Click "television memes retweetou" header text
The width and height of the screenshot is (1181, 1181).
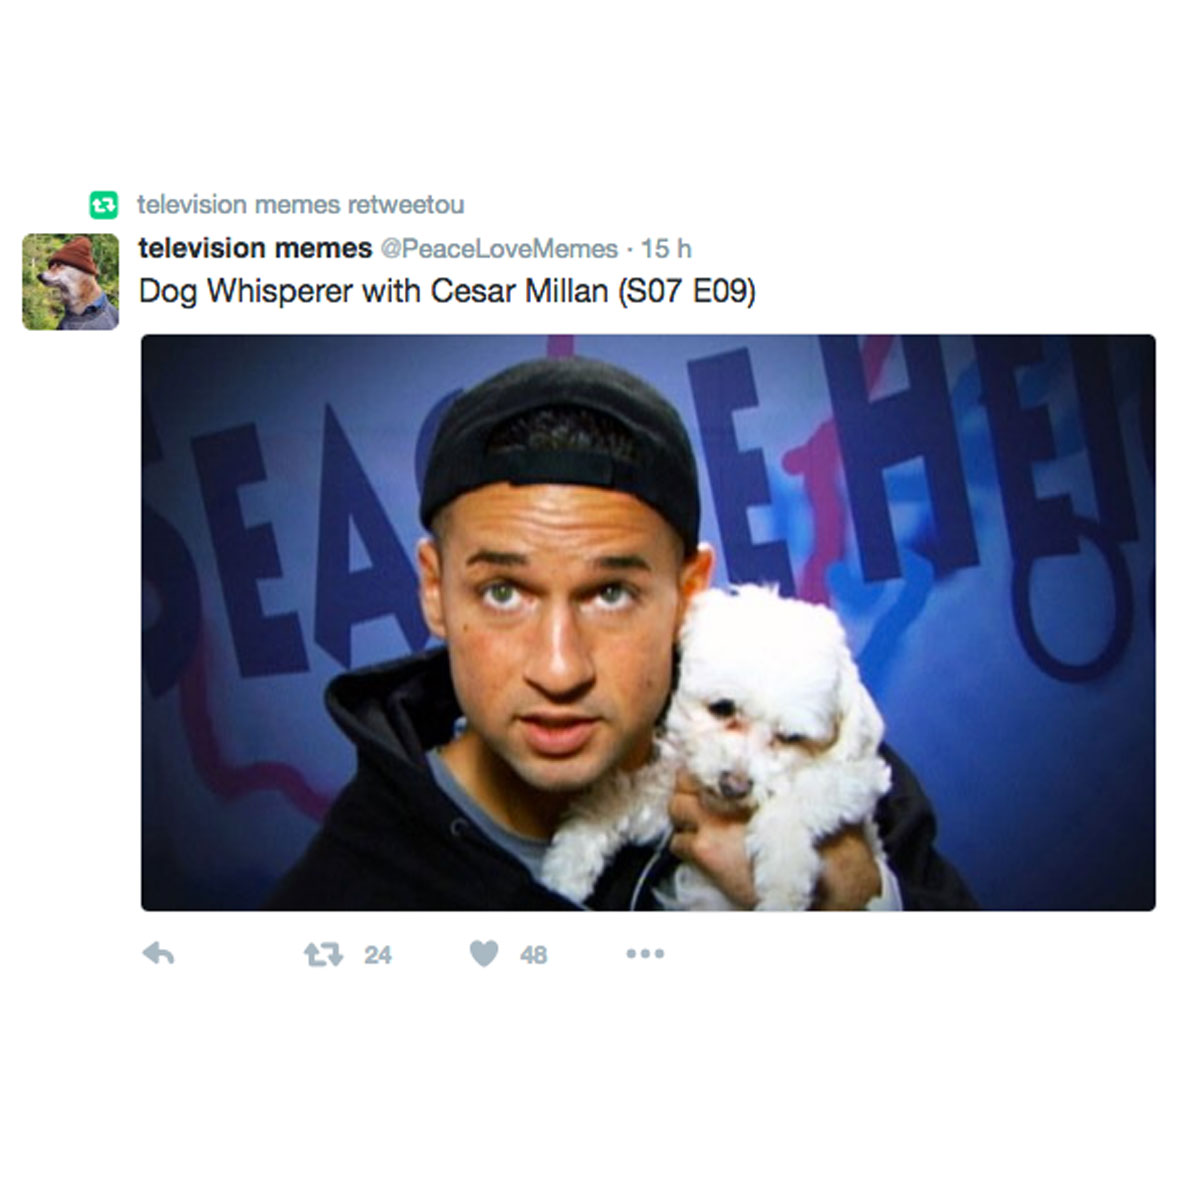click(x=301, y=205)
